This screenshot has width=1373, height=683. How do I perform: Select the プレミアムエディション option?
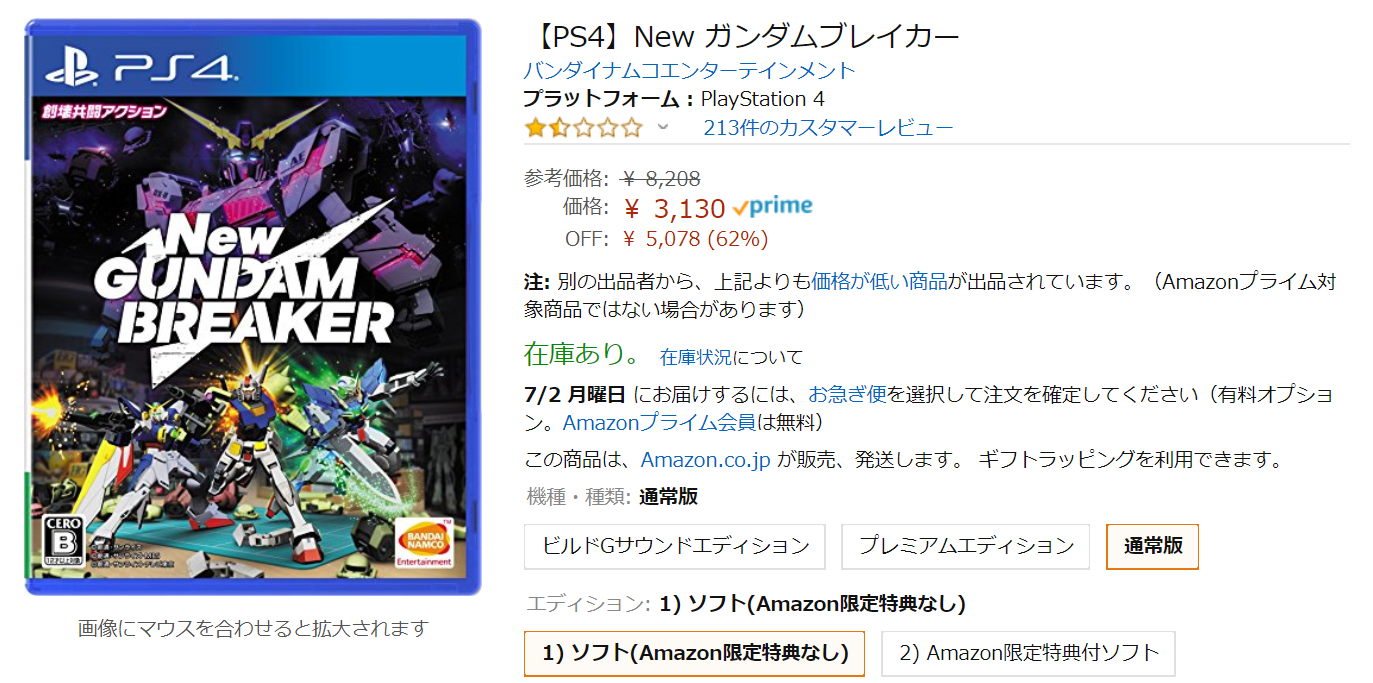coord(965,546)
